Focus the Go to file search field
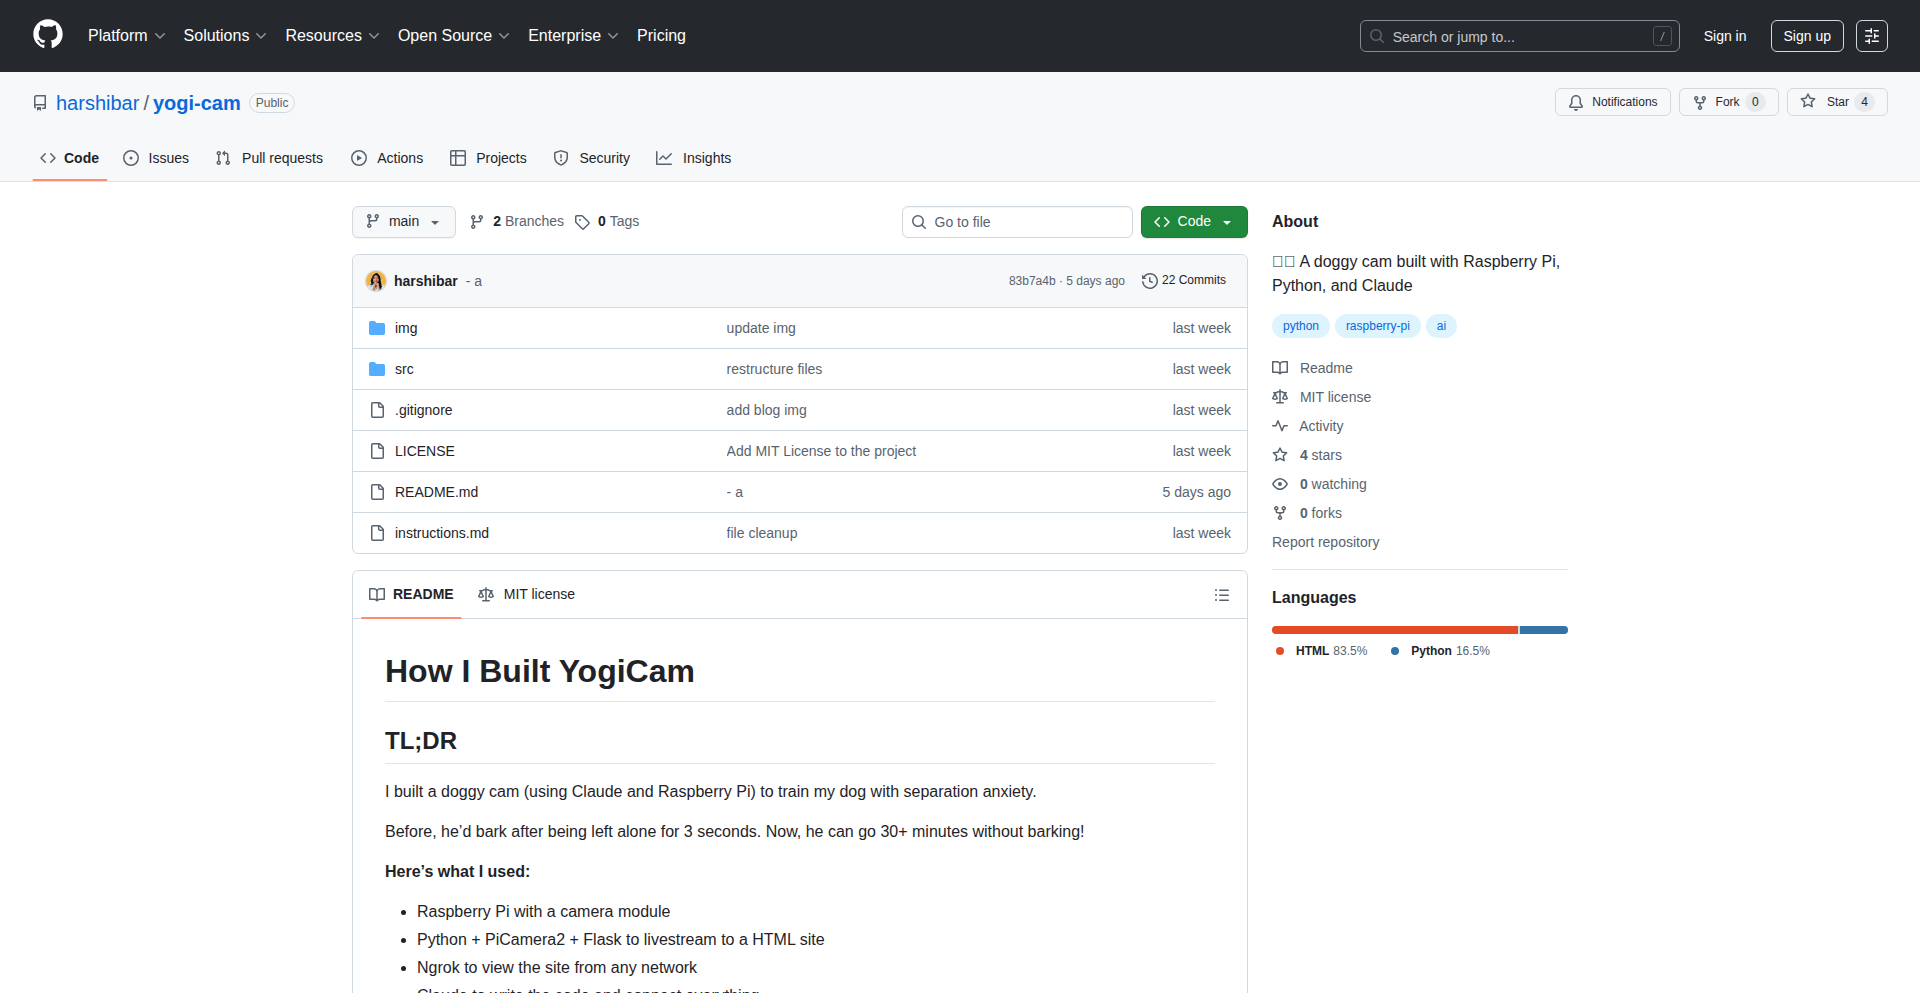This screenshot has height=993, width=1920. tap(1017, 222)
